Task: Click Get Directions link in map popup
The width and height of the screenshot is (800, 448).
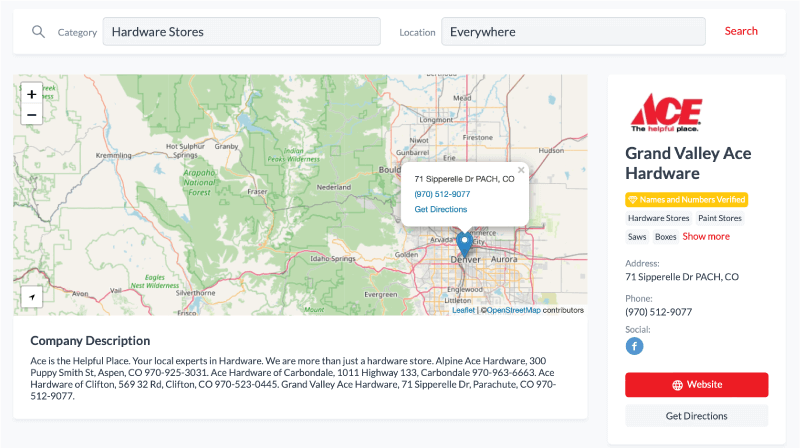Action: pyautogui.click(x=441, y=209)
